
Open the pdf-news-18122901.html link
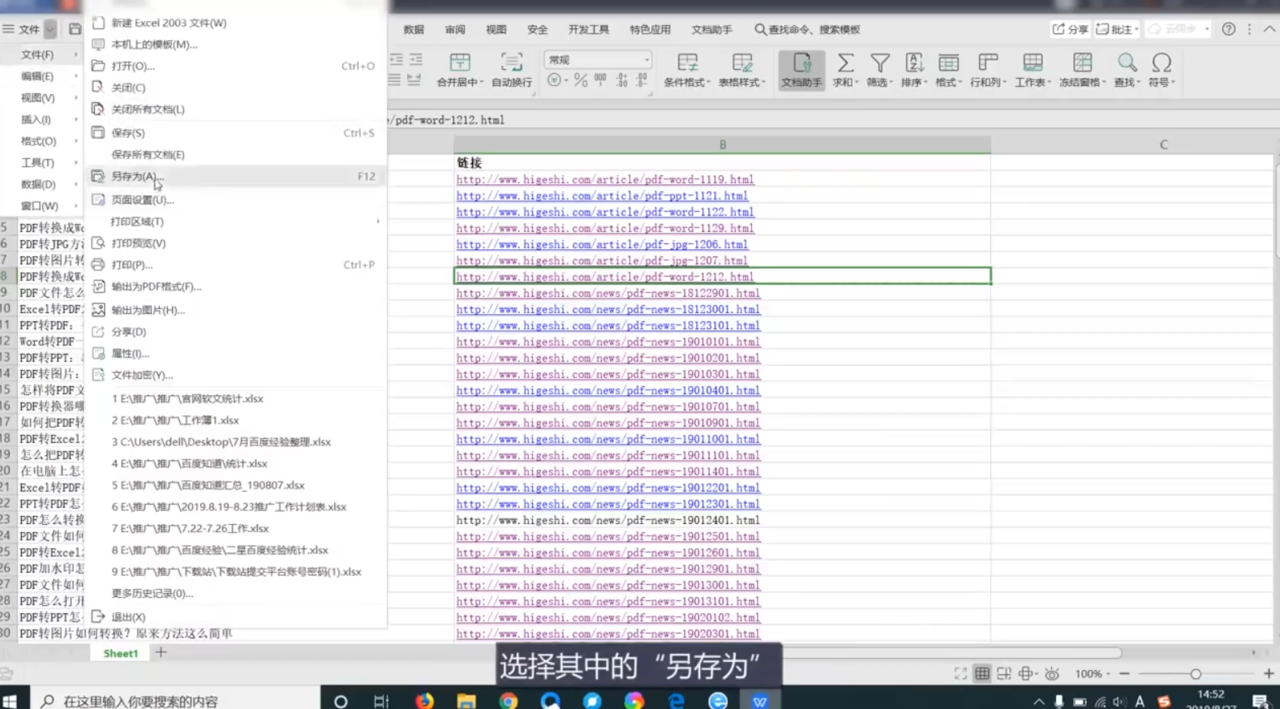click(608, 293)
